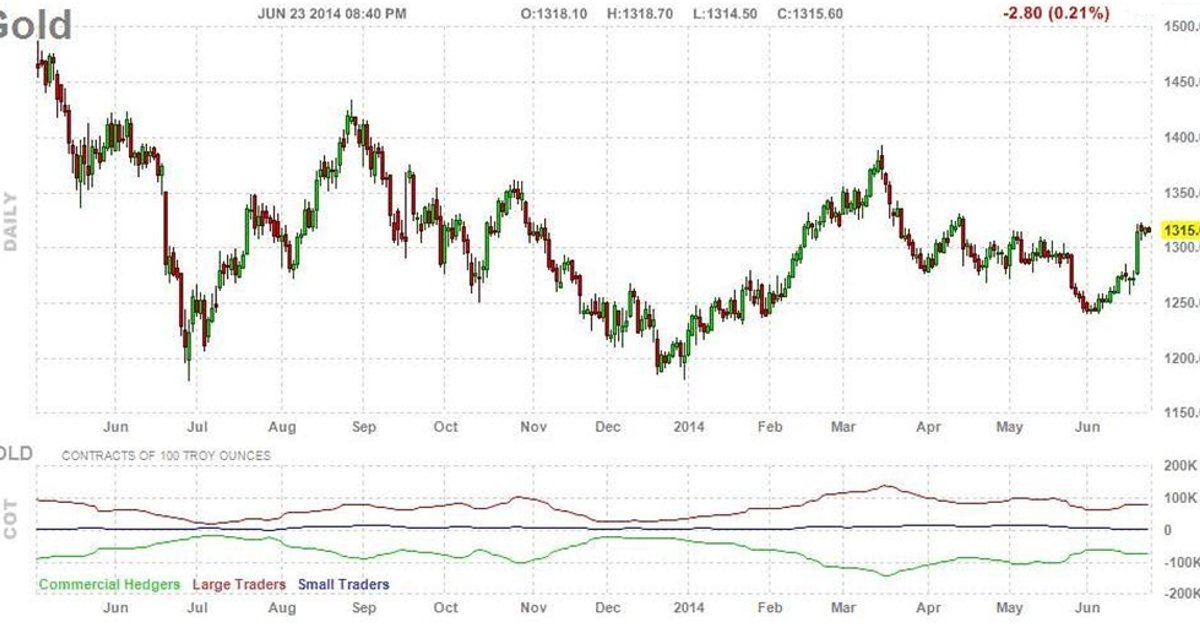Click the DAILY timeframe label
Screen dimensions: 1200x630
click(x=12, y=222)
